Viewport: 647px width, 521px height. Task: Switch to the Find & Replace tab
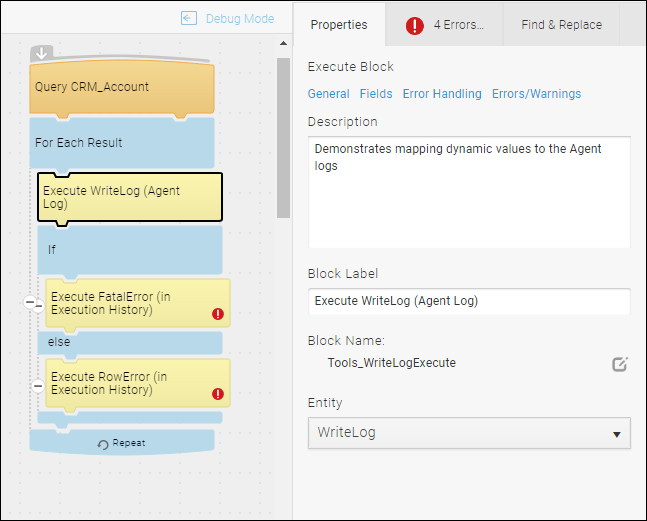tap(561, 25)
